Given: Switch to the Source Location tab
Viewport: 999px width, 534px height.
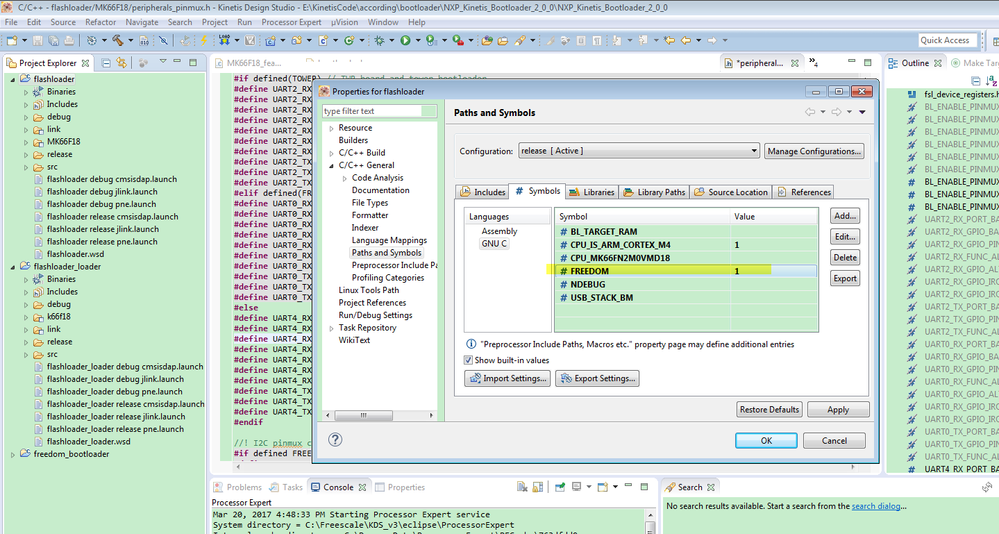Looking at the screenshot, I should [x=731, y=192].
